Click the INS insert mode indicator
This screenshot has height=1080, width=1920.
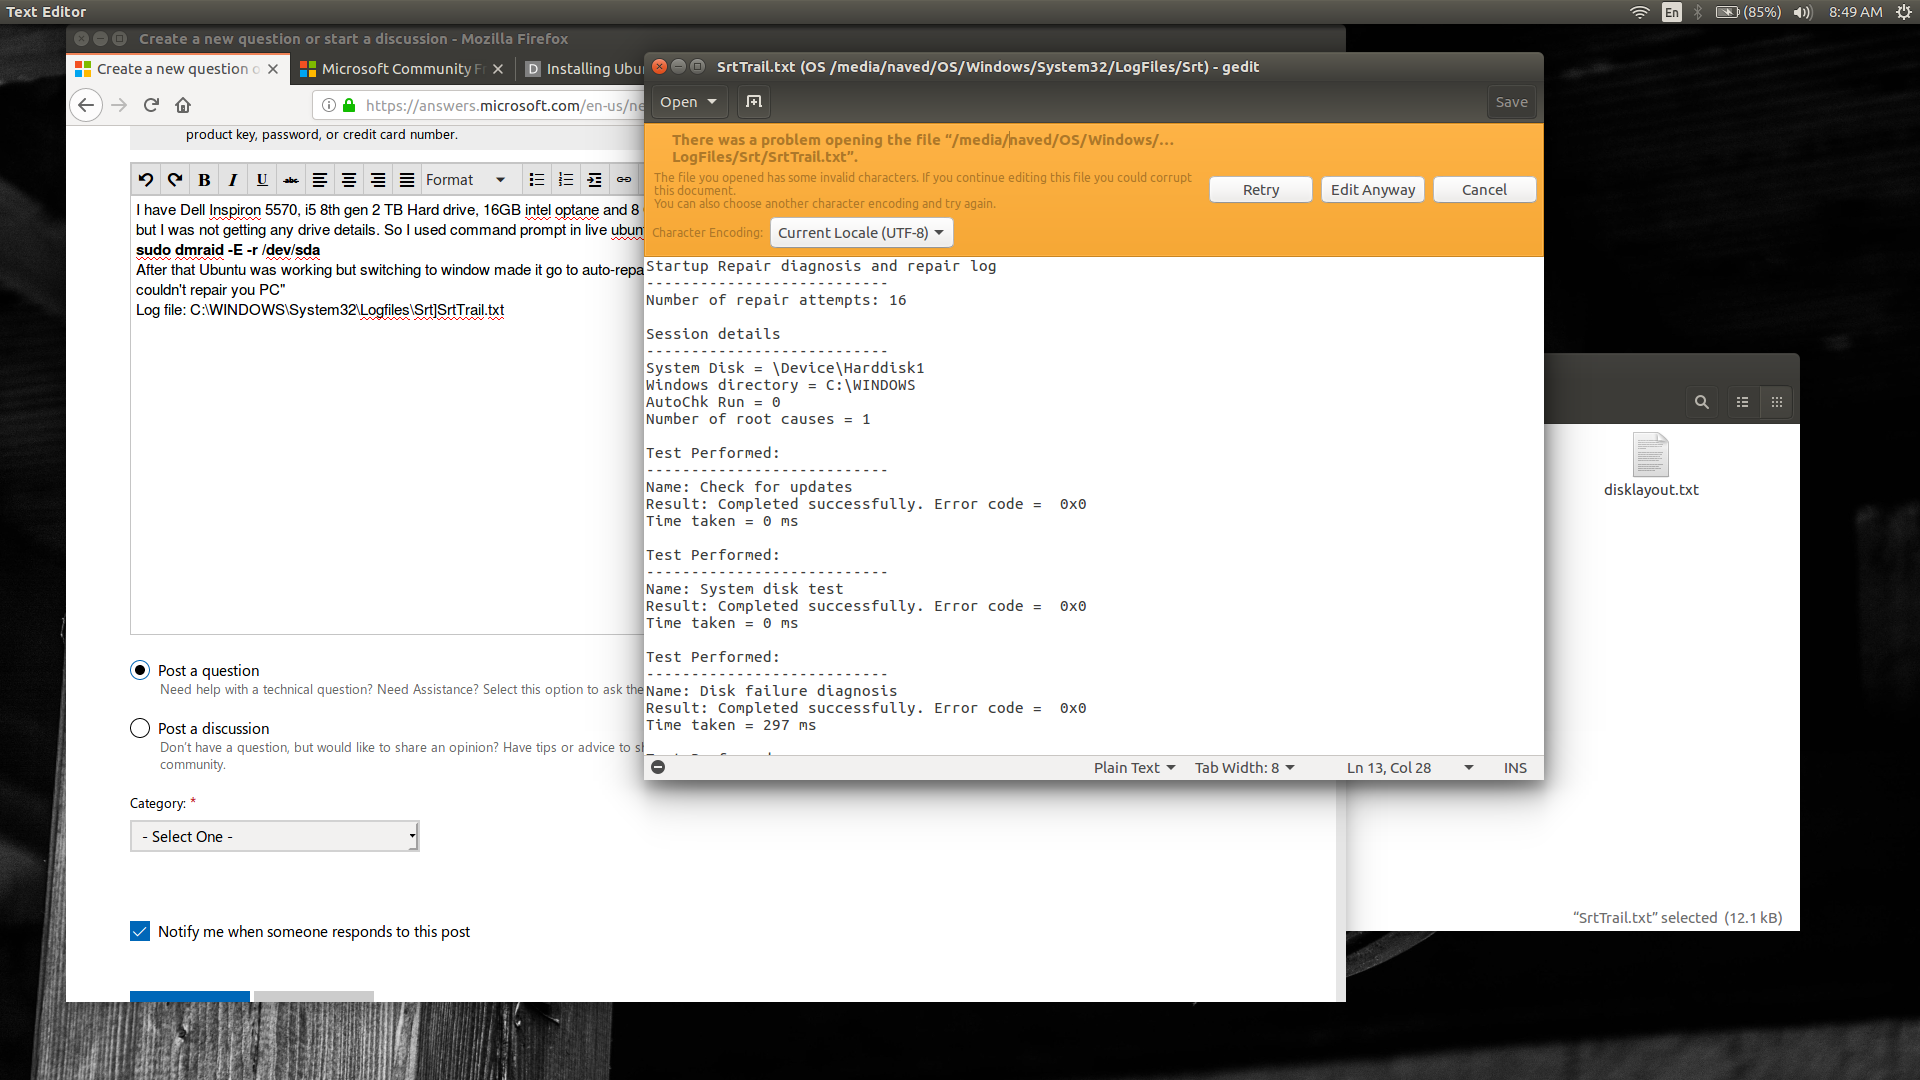tap(1515, 767)
